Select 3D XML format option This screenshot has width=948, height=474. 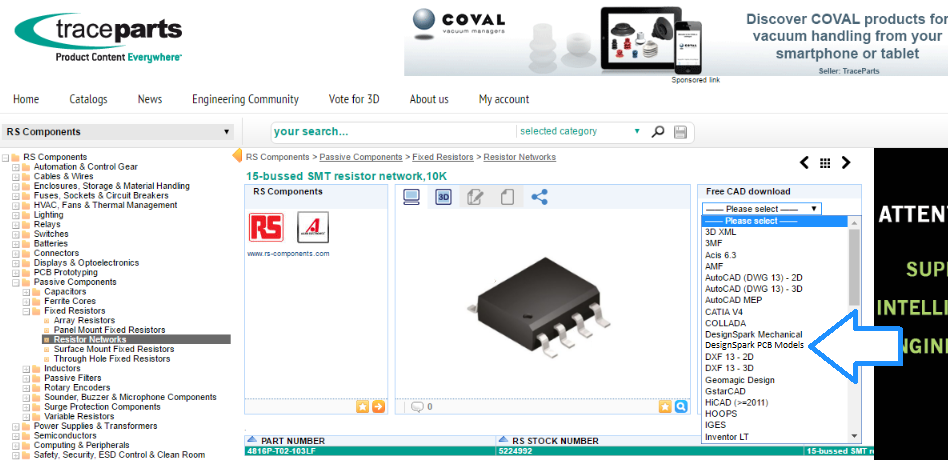coord(721,232)
